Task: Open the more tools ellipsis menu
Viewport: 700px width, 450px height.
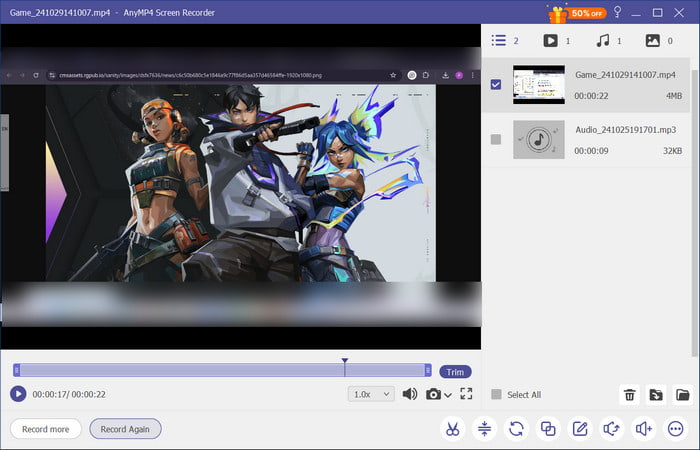Action: pos(676,429)
